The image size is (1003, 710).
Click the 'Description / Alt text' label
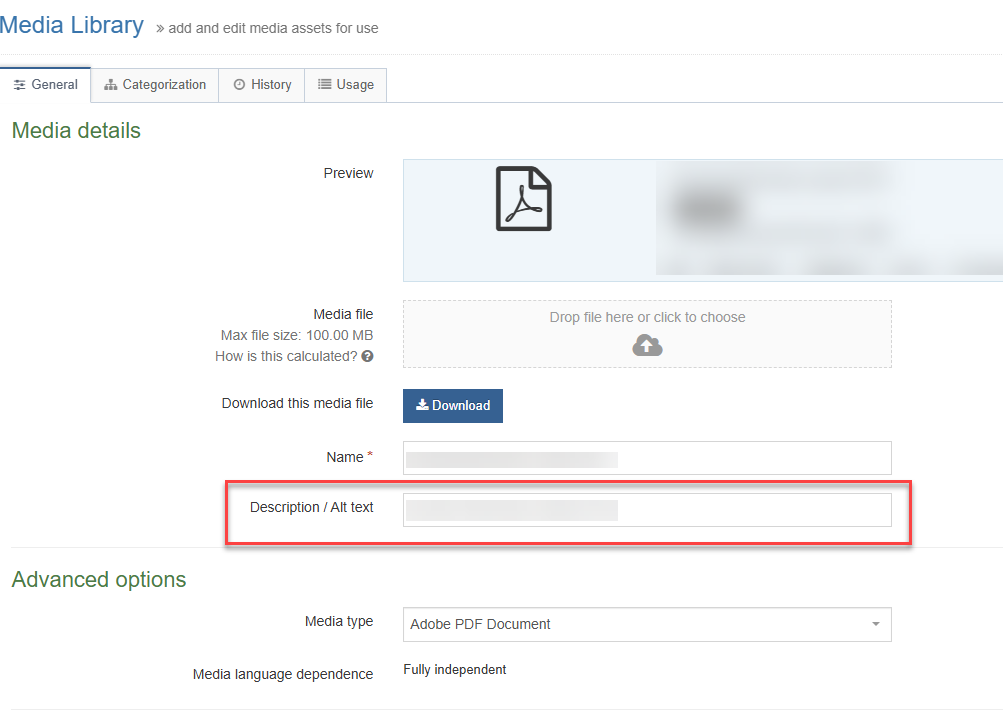(311, 507)
